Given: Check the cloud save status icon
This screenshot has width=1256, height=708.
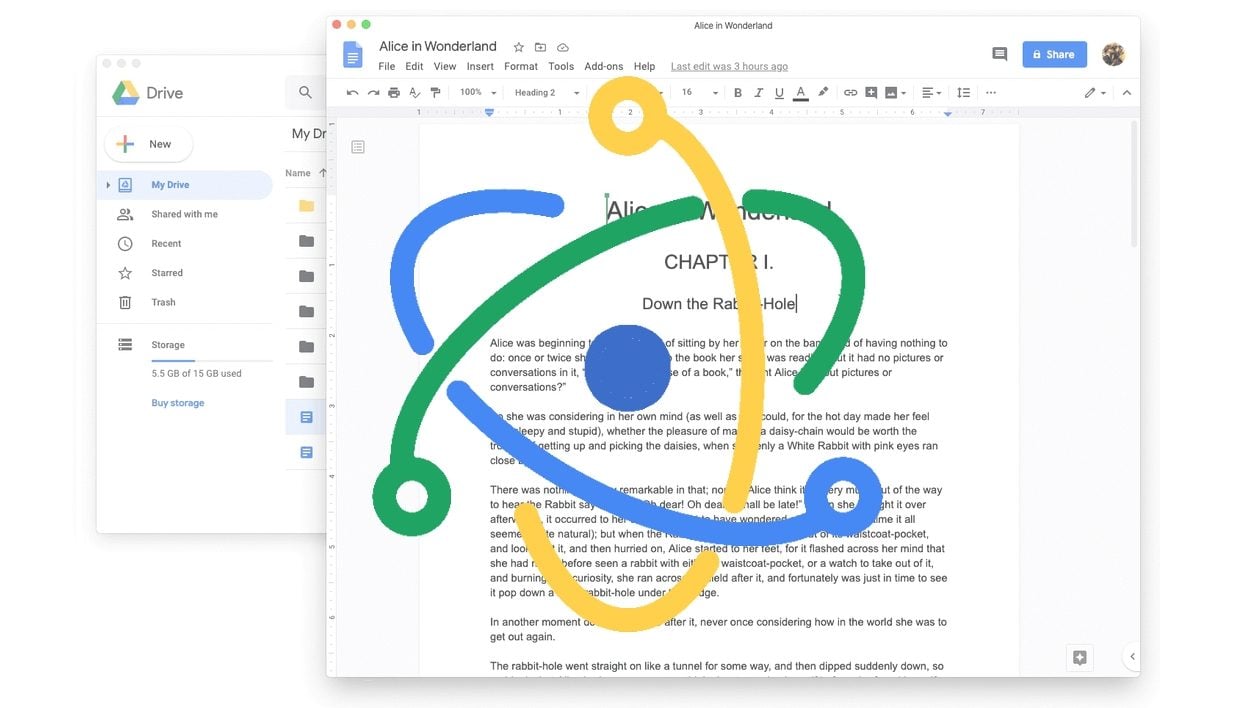Looking at the screenshot, I should (563, 47).
